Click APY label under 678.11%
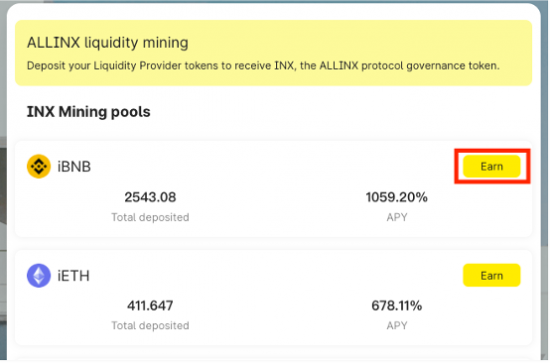 [397, 326]
